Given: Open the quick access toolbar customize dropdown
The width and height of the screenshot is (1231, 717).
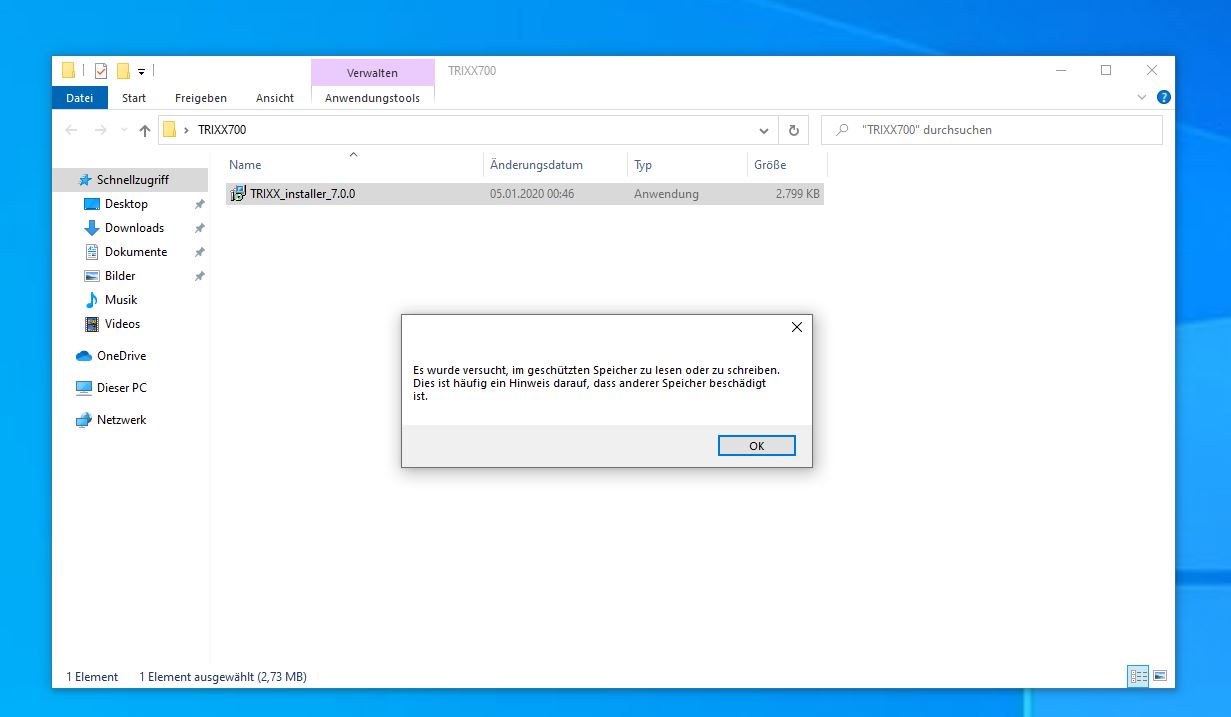Looking at the screenshot, I should [x=142, y=72].
